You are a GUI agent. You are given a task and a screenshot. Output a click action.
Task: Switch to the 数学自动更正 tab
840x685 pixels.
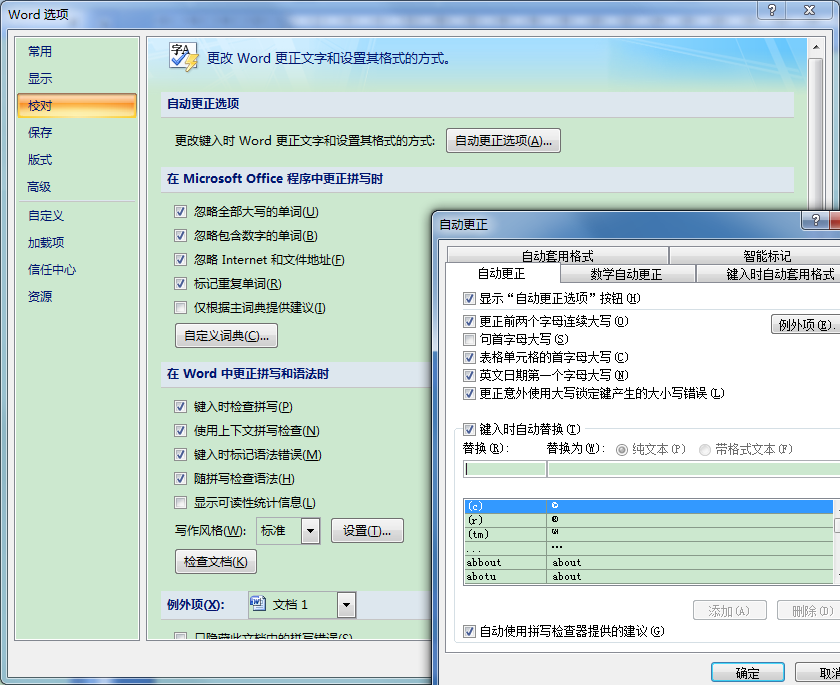626,274
